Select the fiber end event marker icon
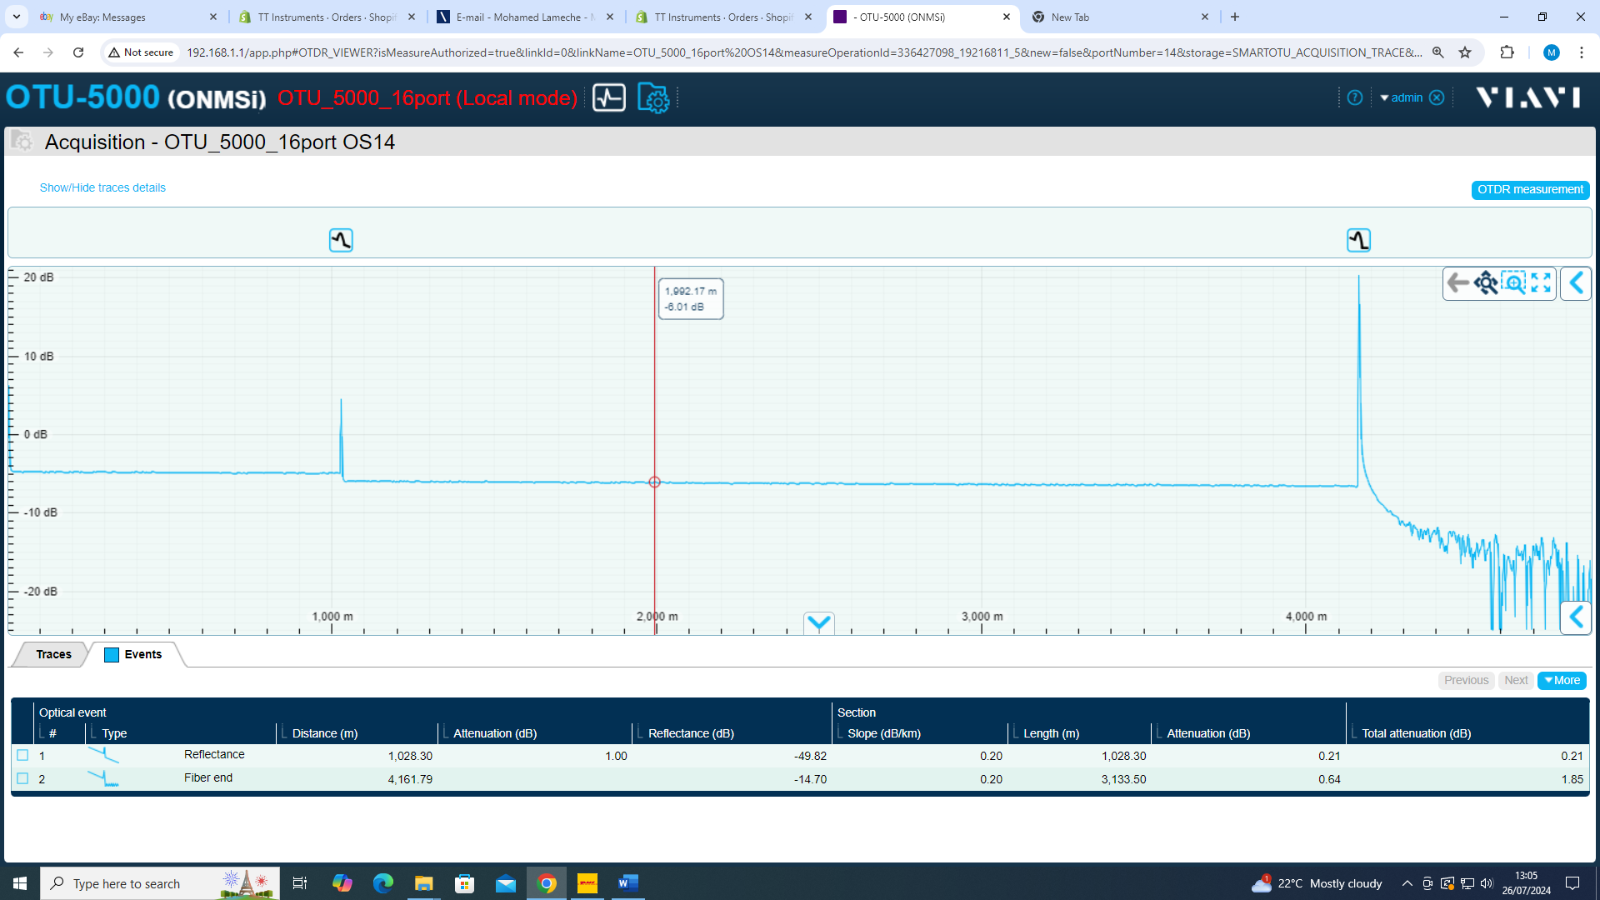 pyautogui.click(x=1358, y=240)
